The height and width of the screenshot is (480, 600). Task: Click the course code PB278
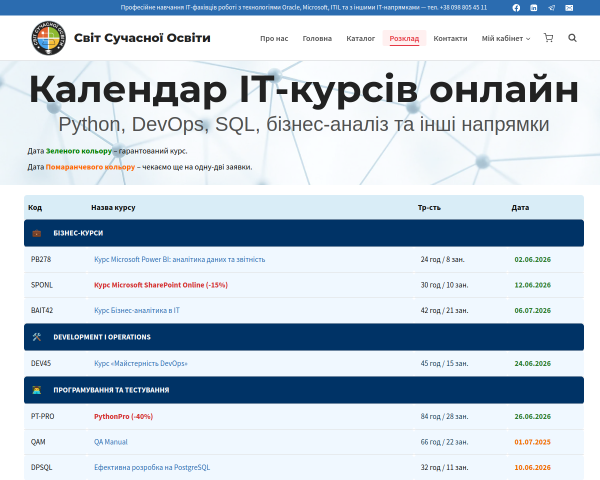[41, 260]
